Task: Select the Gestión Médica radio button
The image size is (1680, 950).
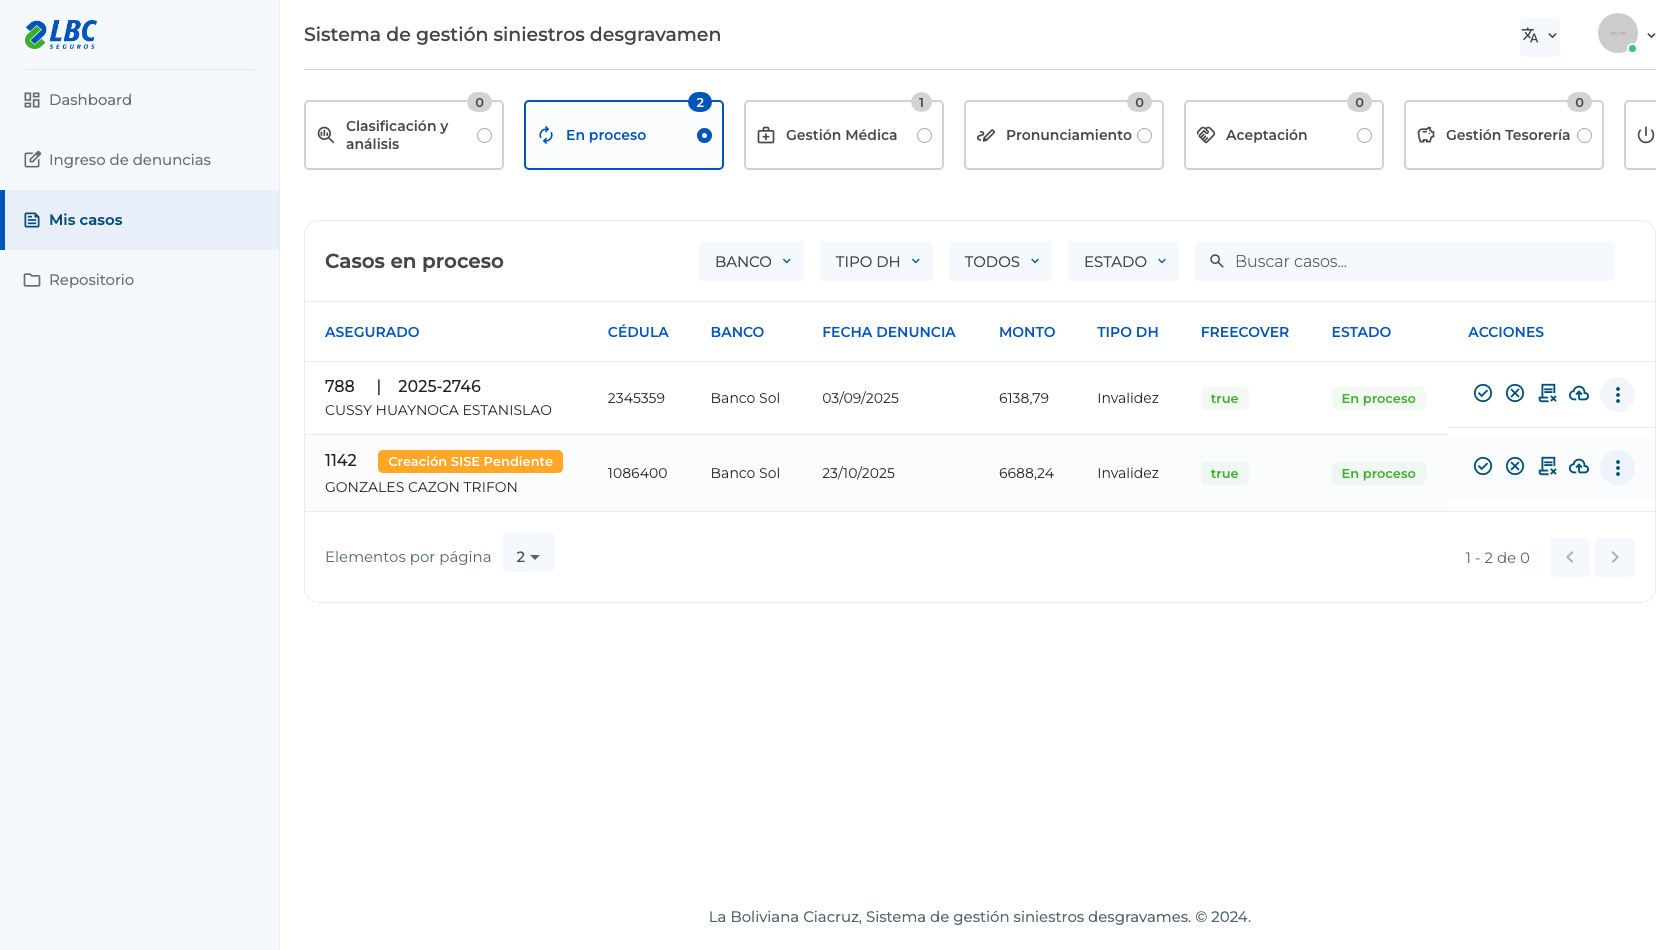Action: pos(924,135)
